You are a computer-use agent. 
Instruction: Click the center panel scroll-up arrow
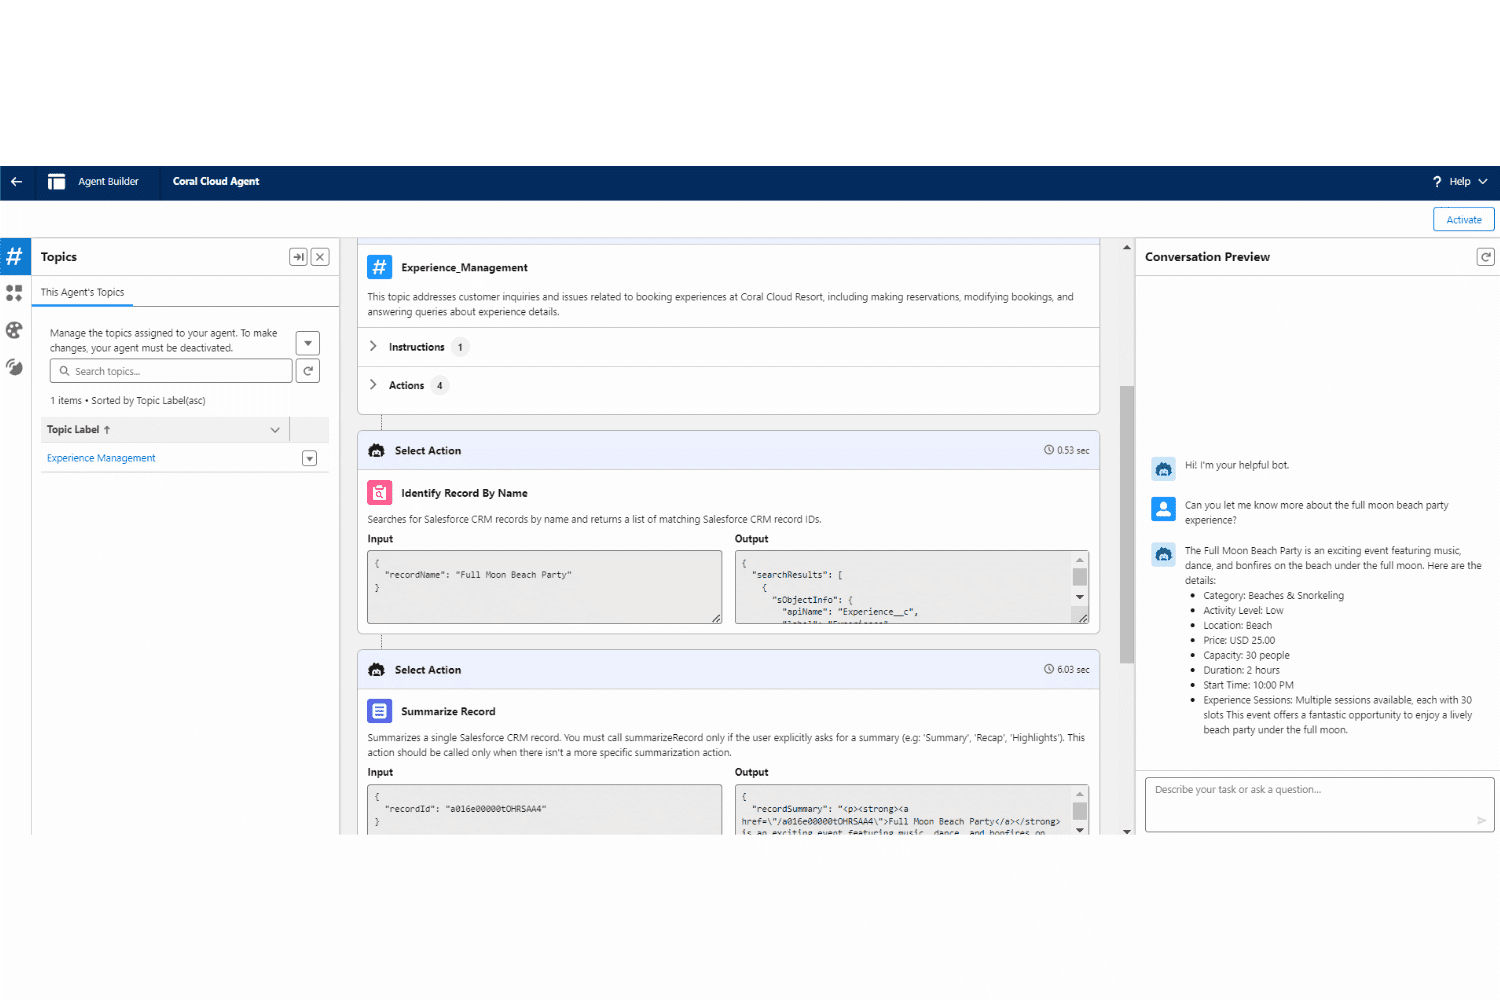1127,247
